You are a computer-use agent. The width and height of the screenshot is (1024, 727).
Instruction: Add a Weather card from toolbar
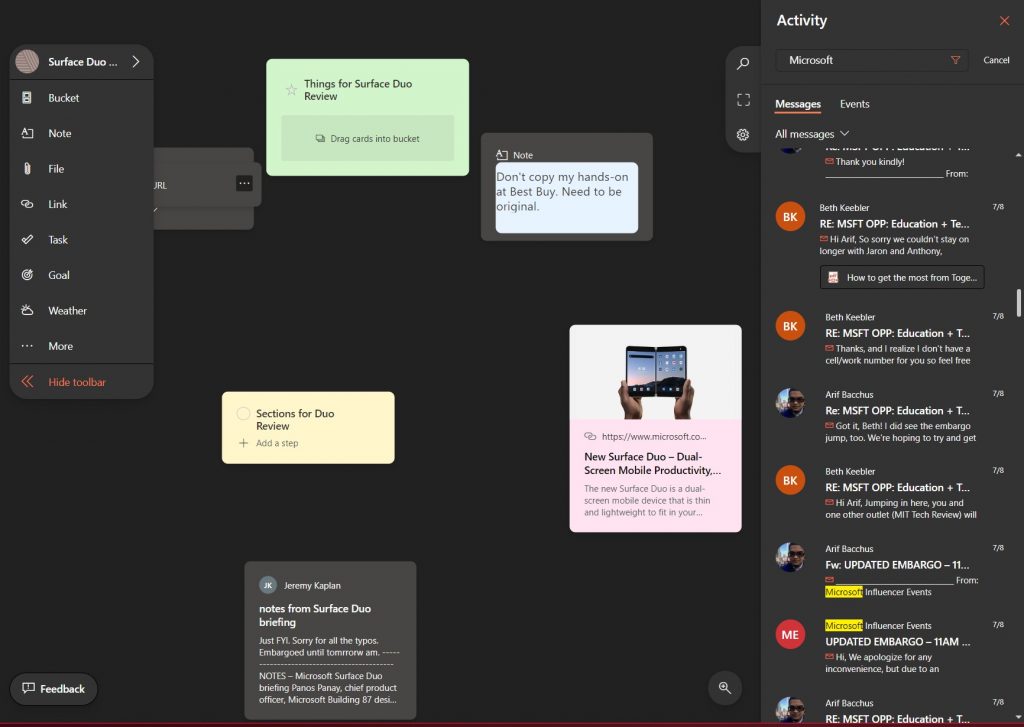tap(82, 311)
